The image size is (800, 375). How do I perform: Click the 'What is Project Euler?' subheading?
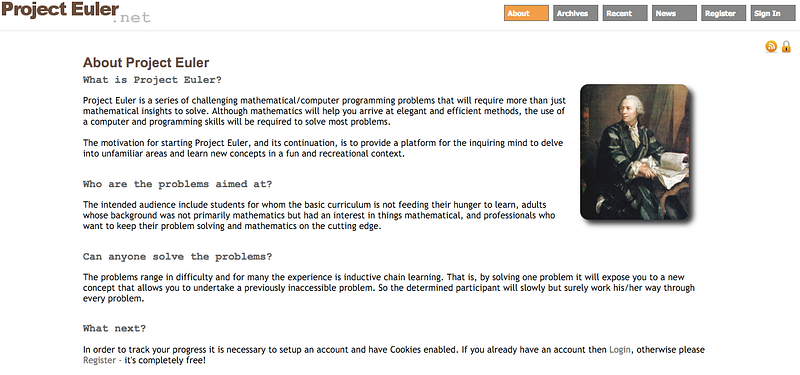tap(153, 80)
